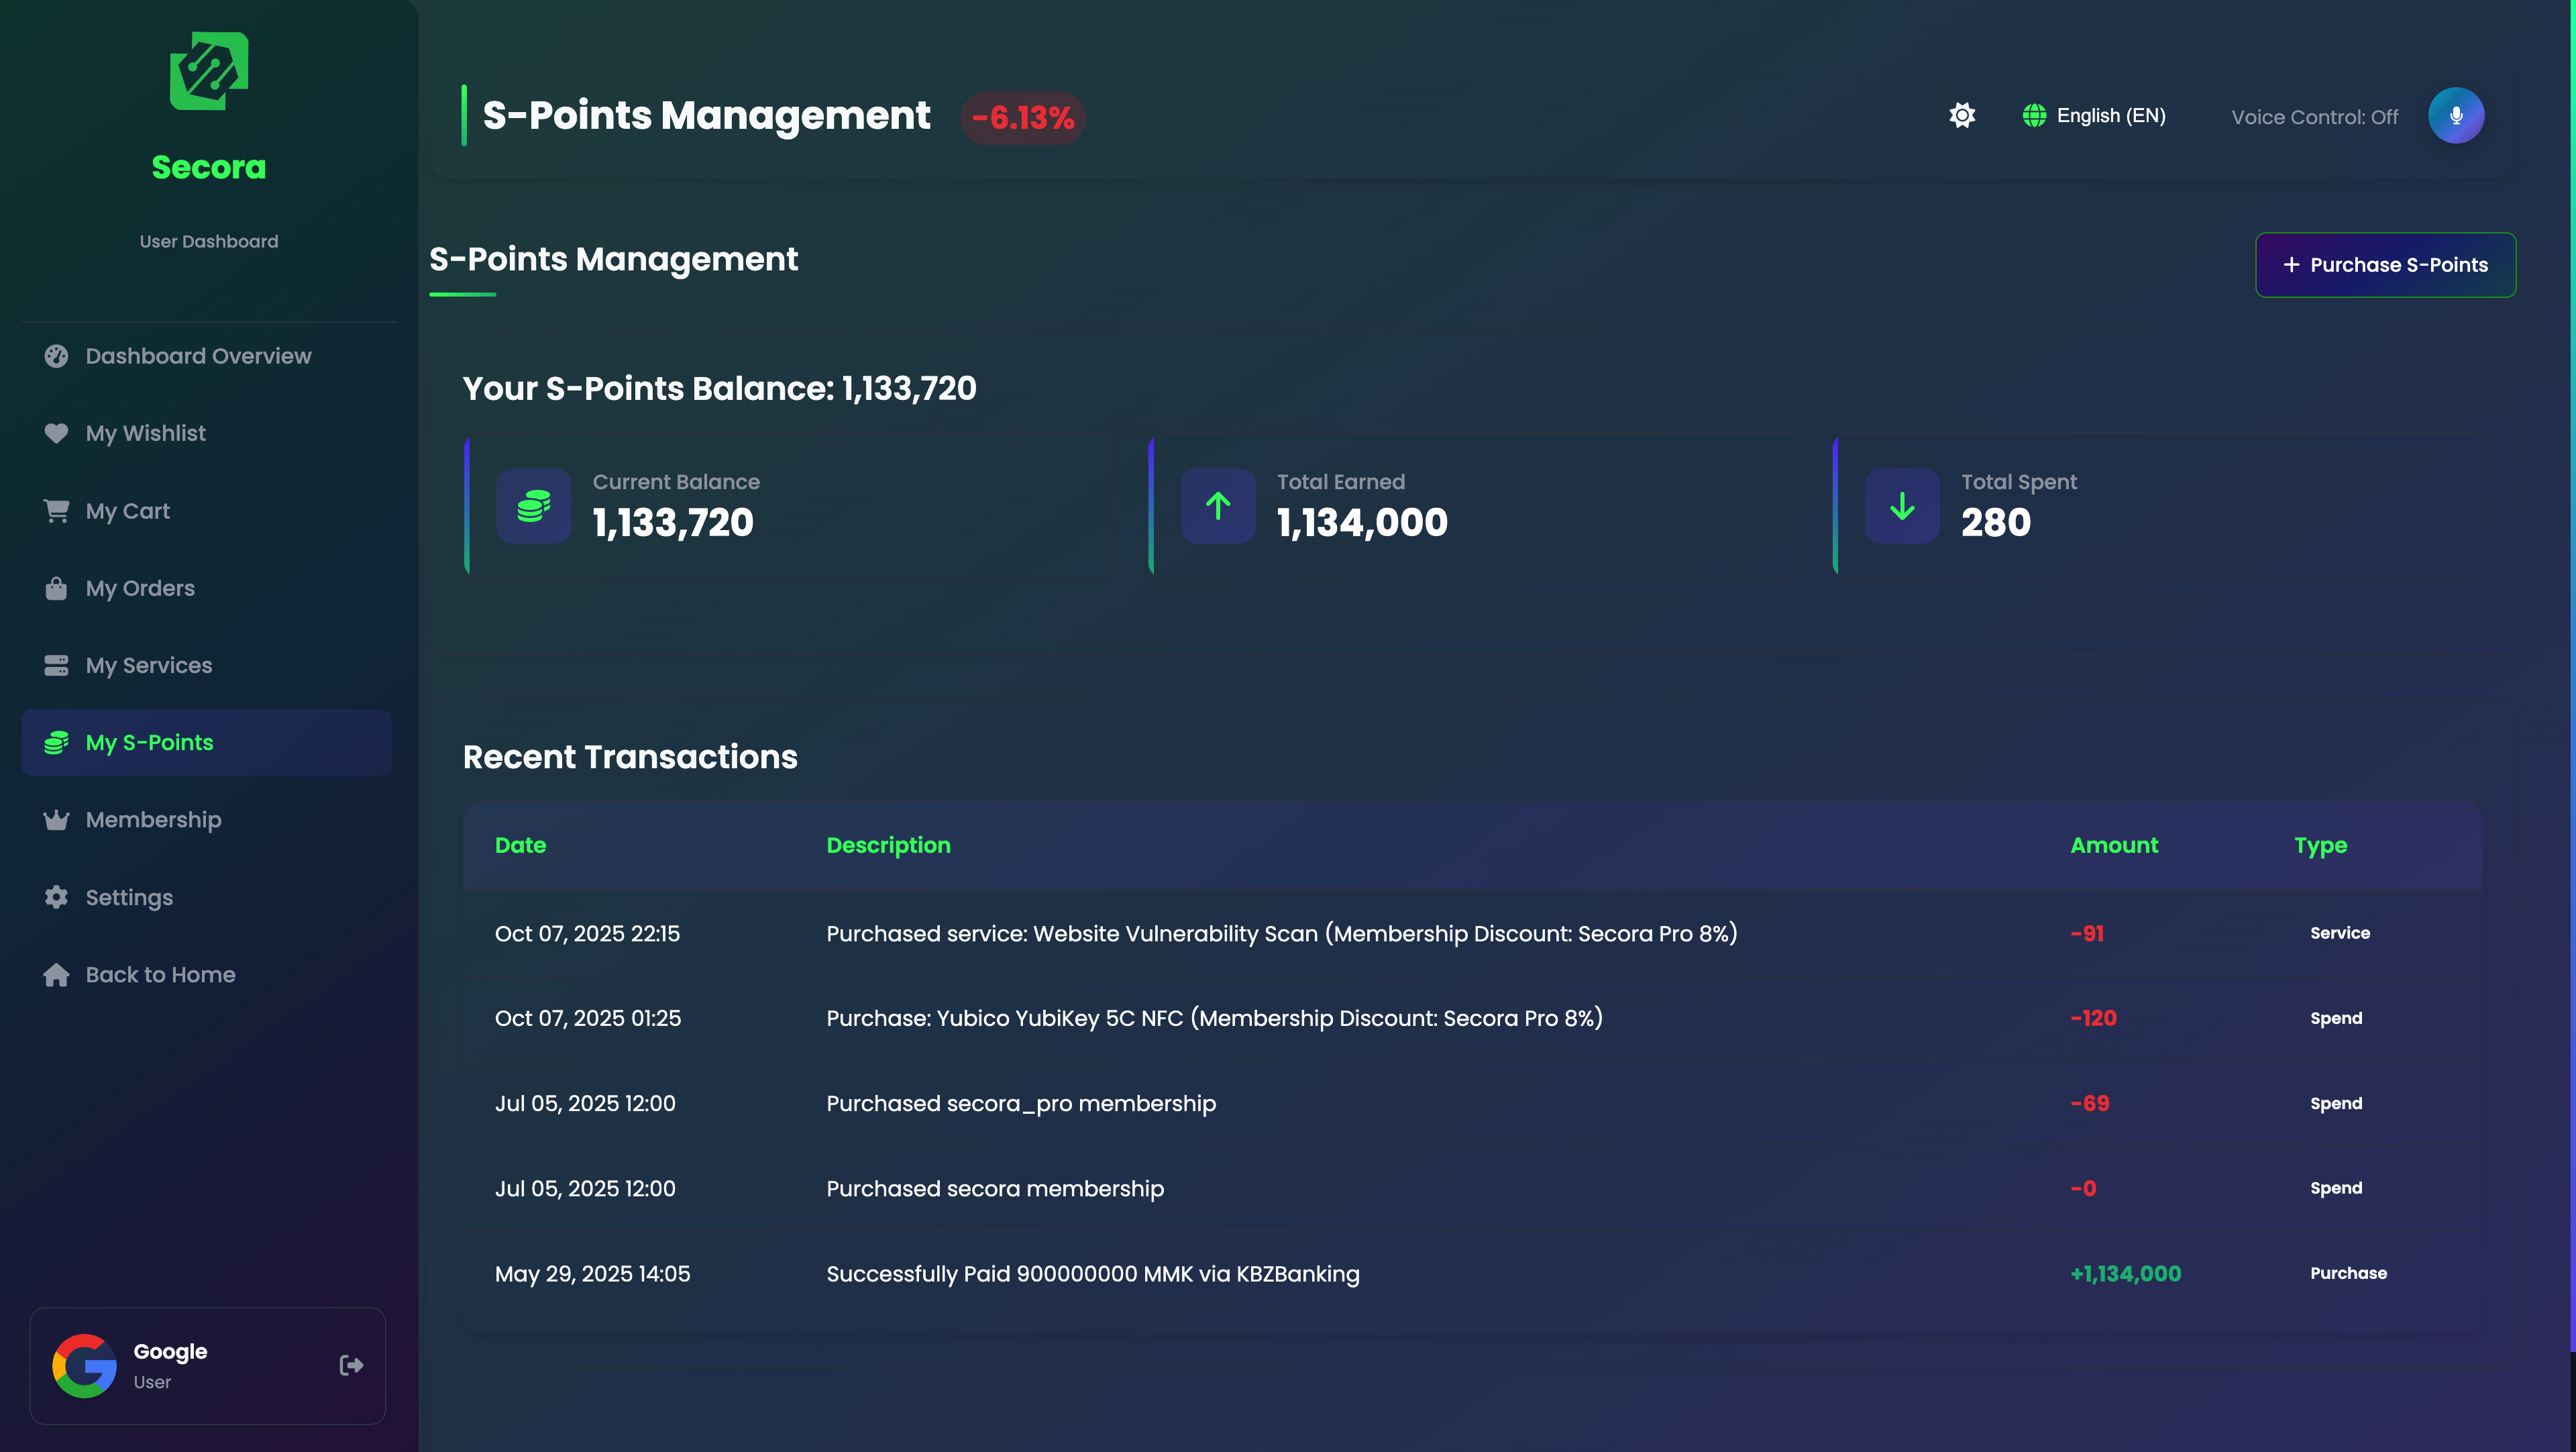Click the Purchase S-Points button
This screenshot has width=2576, height=1452.
pos(2385,265)
